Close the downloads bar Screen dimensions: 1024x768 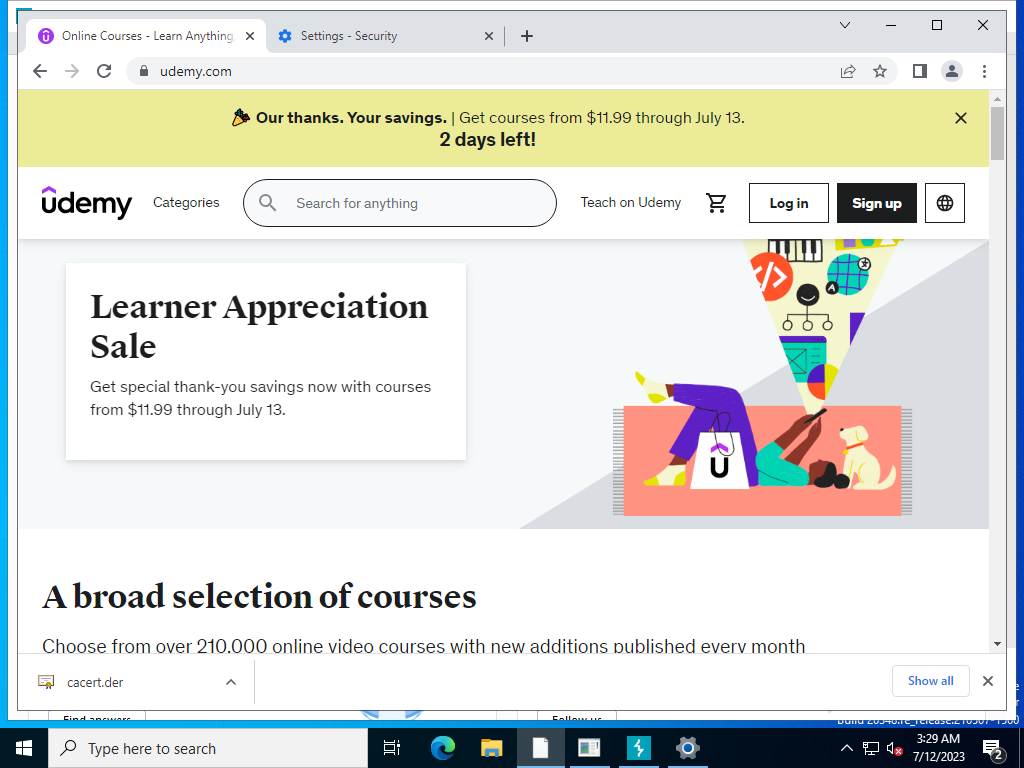click(988, 681)
